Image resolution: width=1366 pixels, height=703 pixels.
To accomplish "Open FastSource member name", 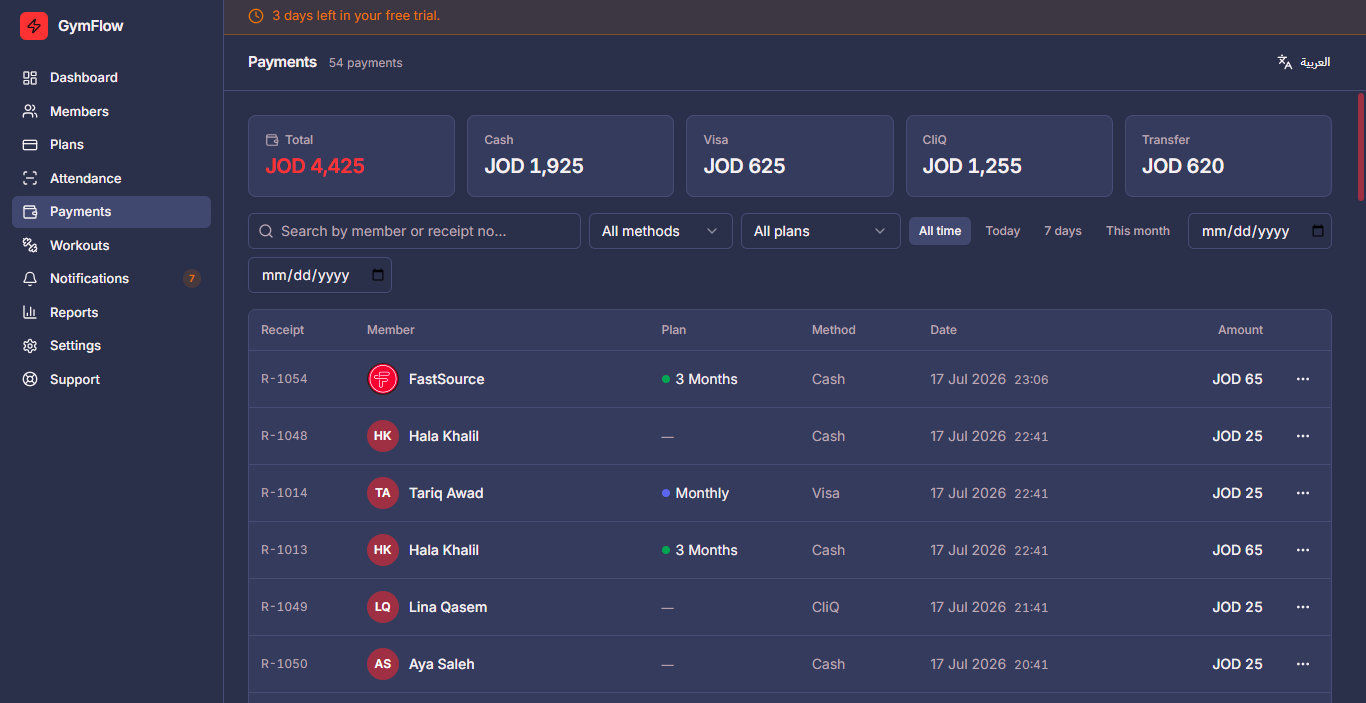I will pyautogui.click(x=447, y=379).
